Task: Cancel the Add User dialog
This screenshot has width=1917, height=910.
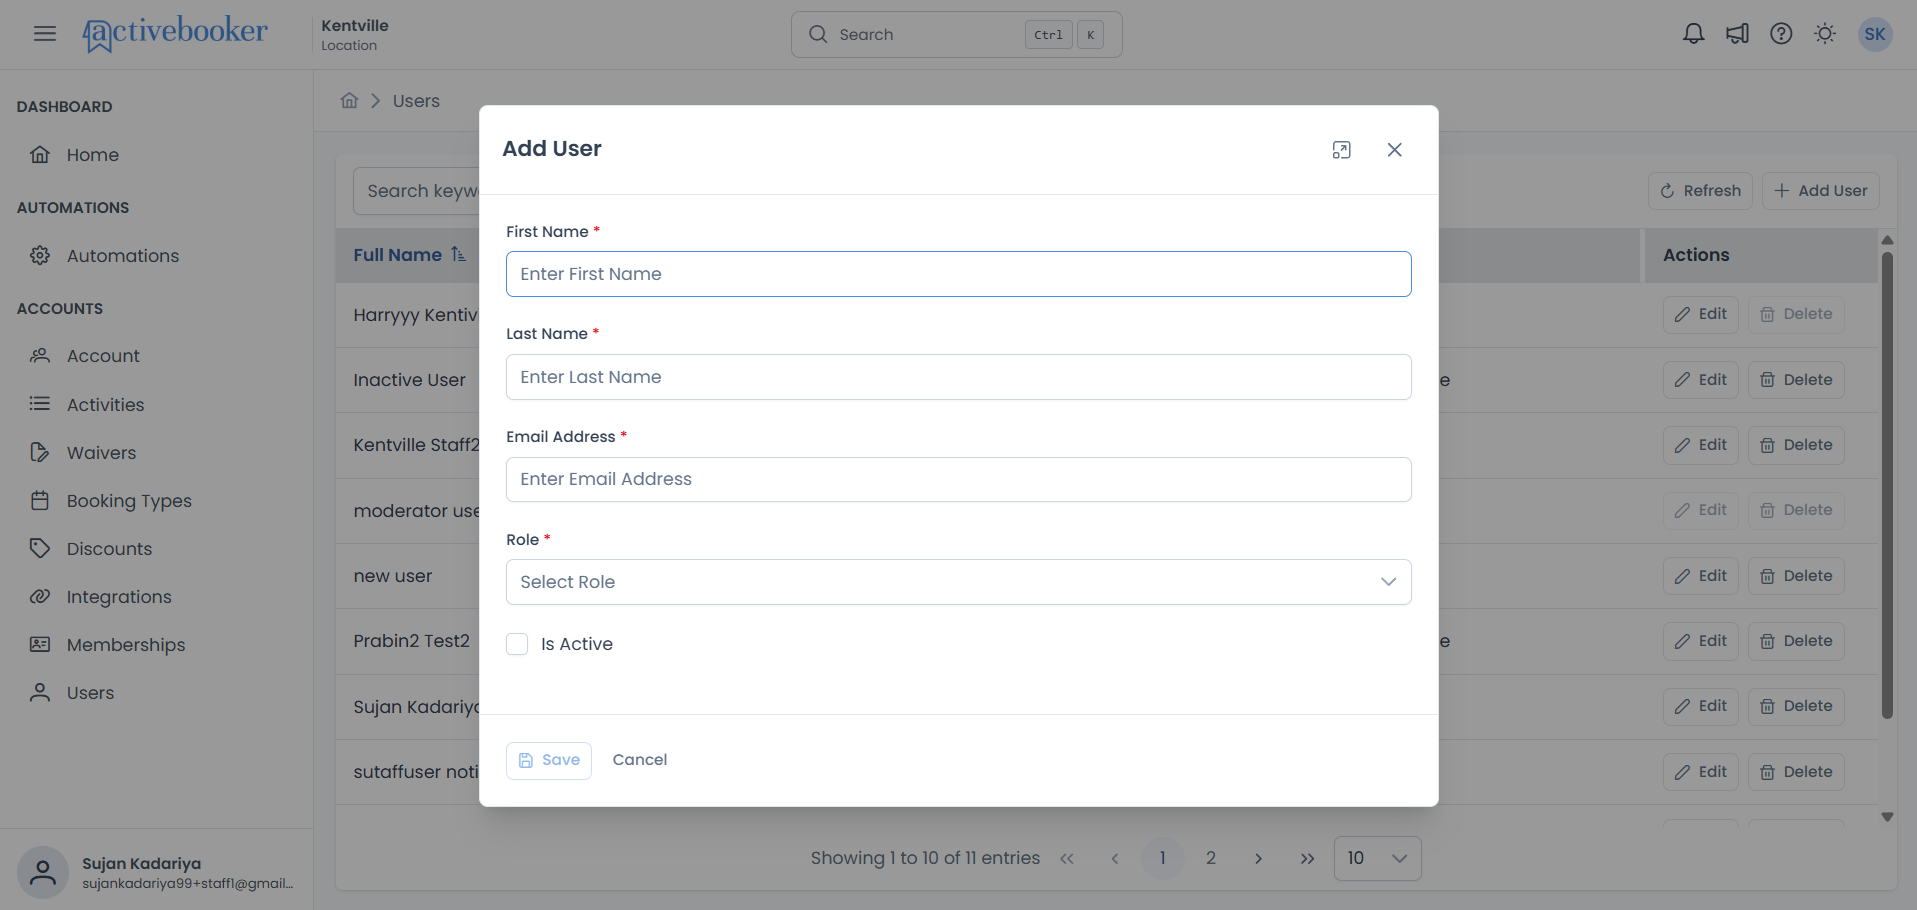Action: point(640,760)
